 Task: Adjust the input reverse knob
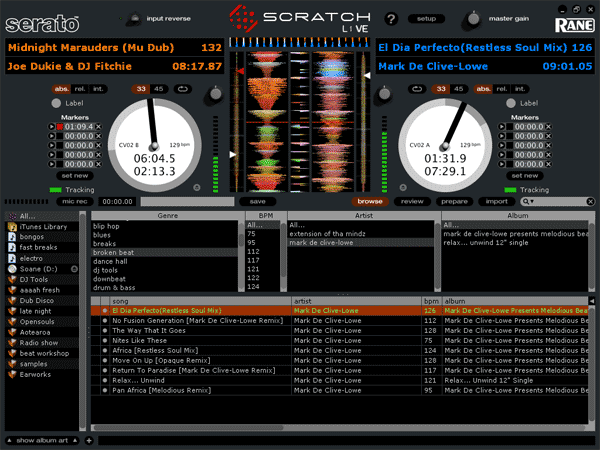point(134,19)
